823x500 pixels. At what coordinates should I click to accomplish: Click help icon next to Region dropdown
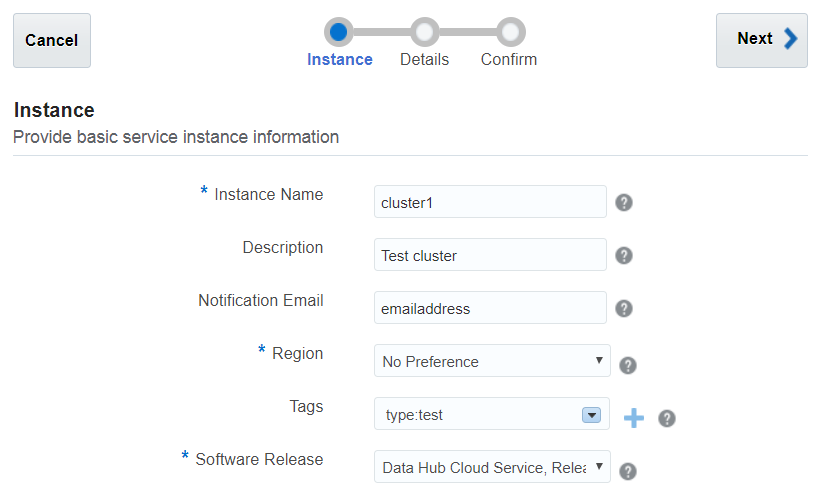click(629, 366)
